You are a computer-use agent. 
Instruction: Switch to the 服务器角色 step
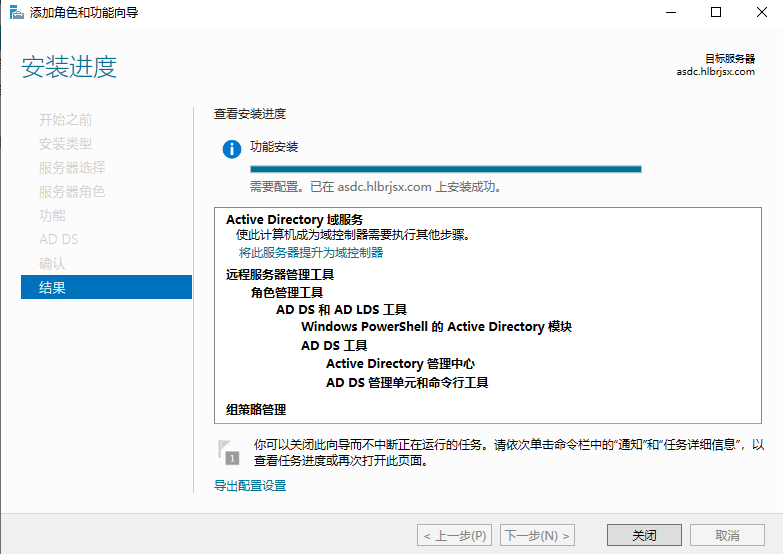[x=72, y=192]
